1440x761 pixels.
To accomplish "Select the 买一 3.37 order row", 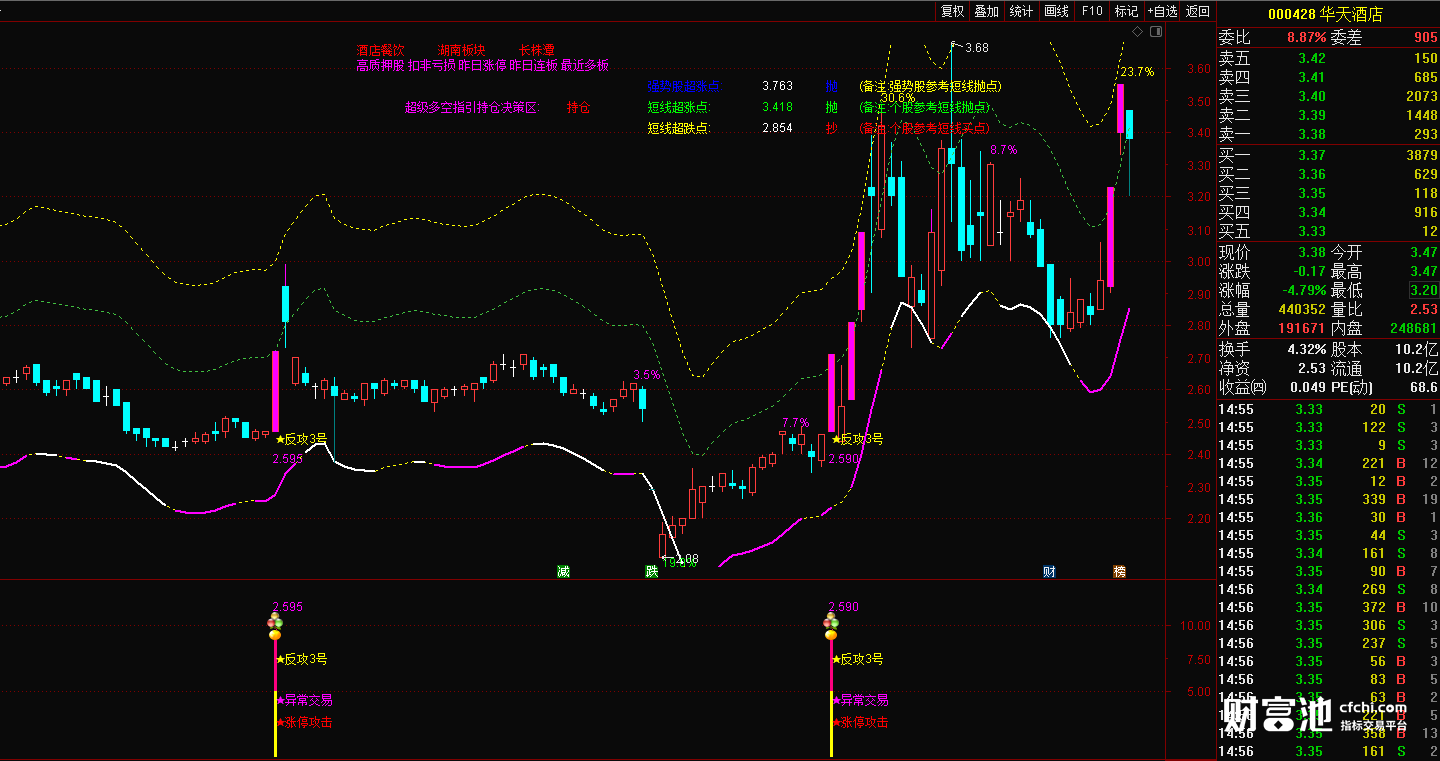I will pos(1328,155).
